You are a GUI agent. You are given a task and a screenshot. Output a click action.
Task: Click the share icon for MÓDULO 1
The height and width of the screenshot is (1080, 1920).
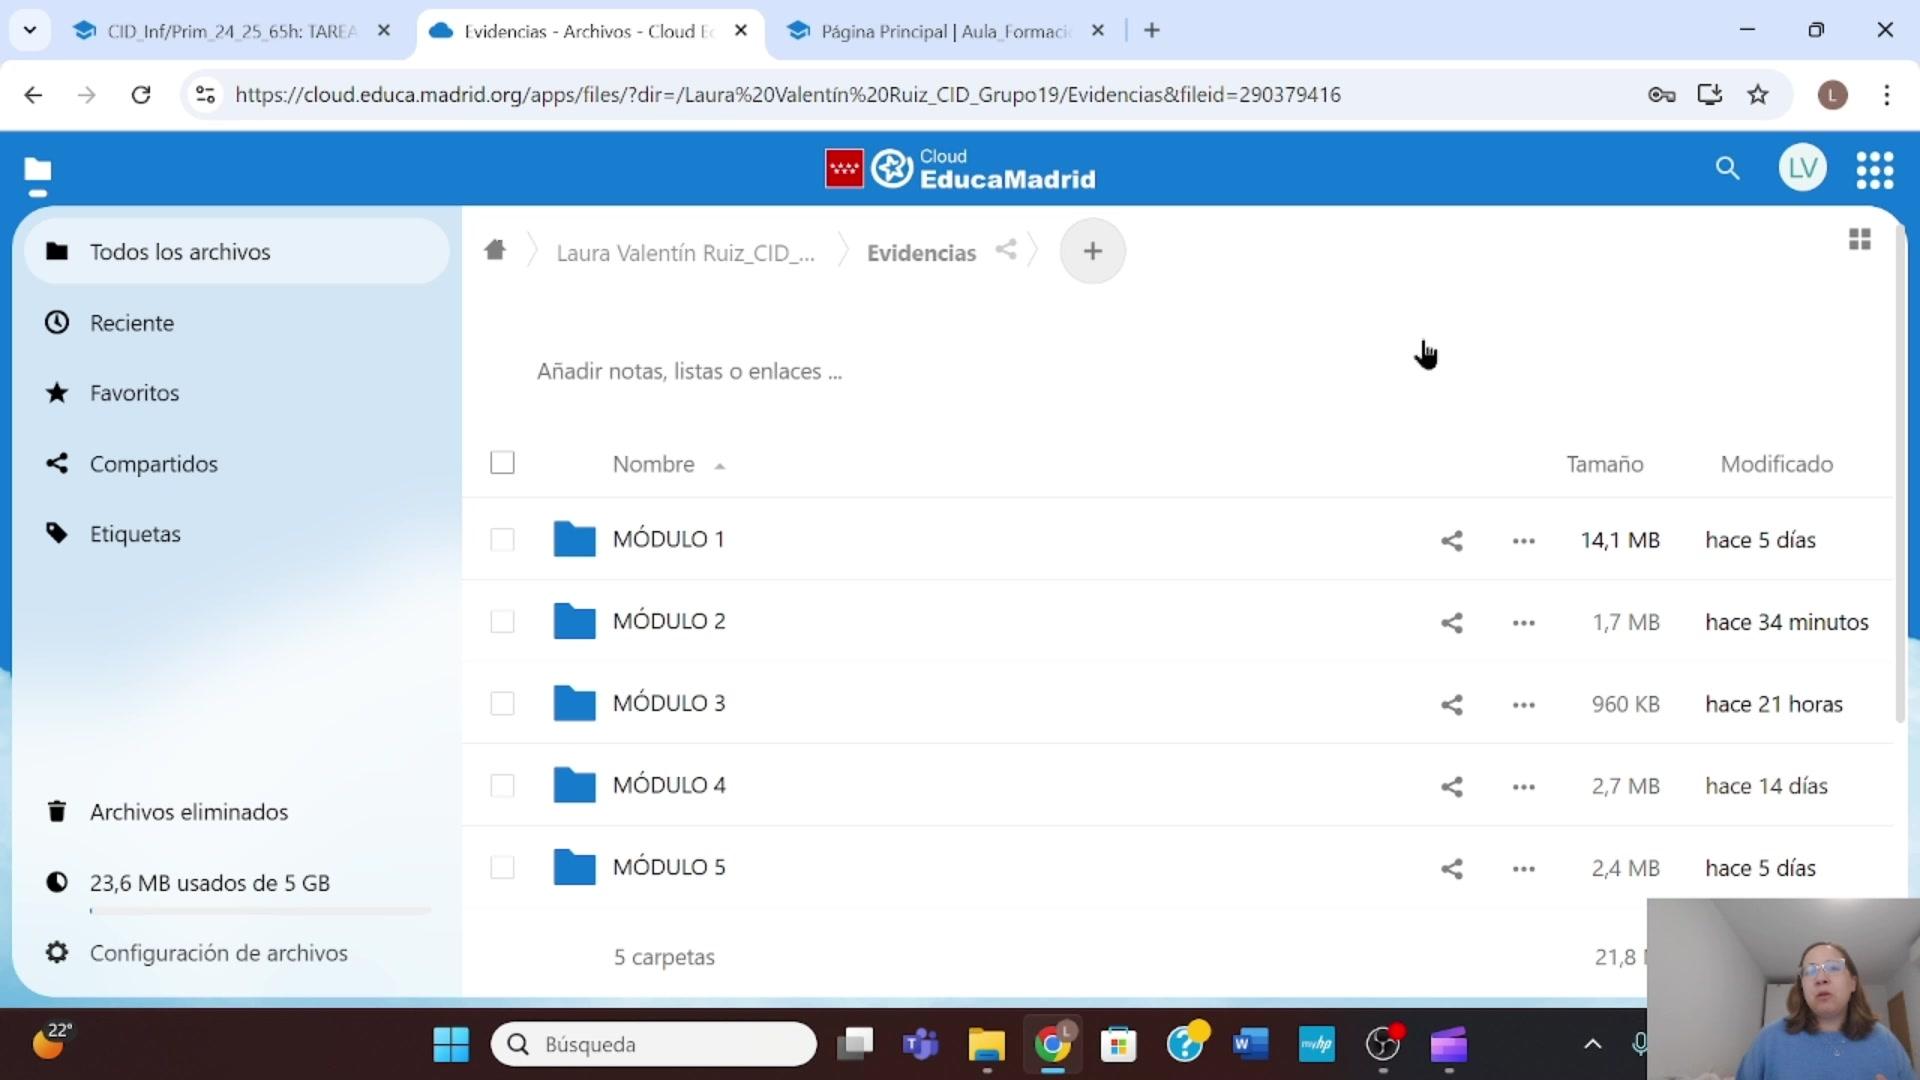pos(1451,541)
